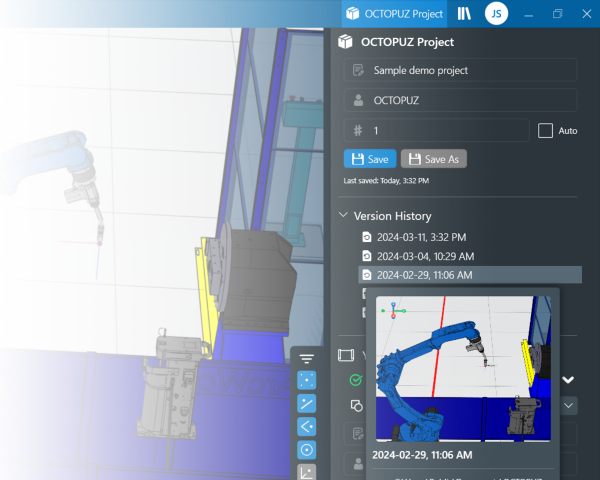Edit the OCTOPUZ author name field

point(460,100)
